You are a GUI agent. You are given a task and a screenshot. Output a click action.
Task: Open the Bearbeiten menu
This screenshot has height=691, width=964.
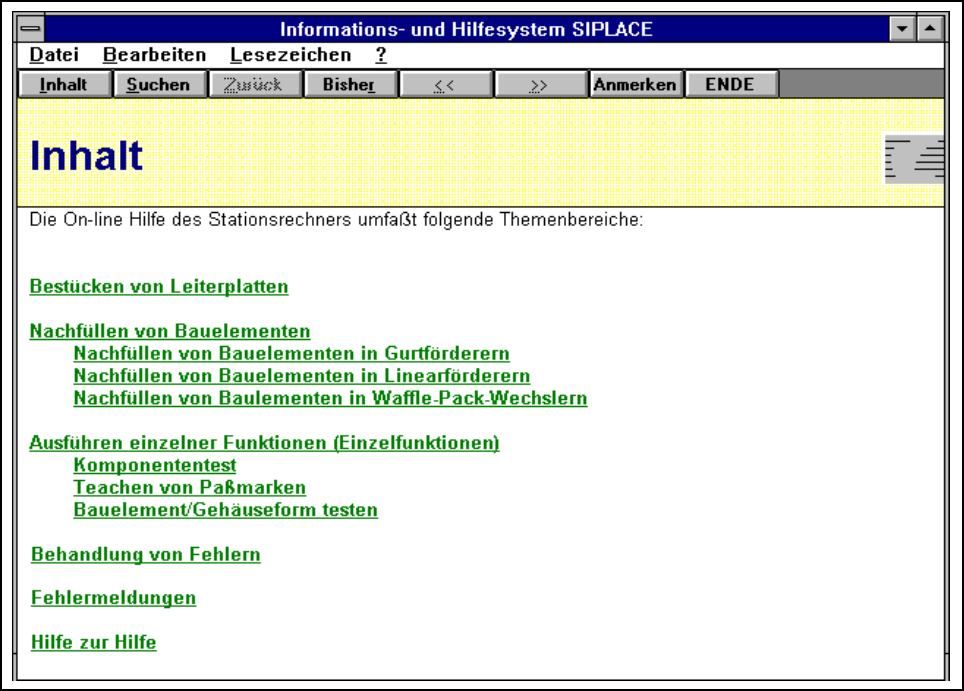pyautogui.click(x=154, y=55)
